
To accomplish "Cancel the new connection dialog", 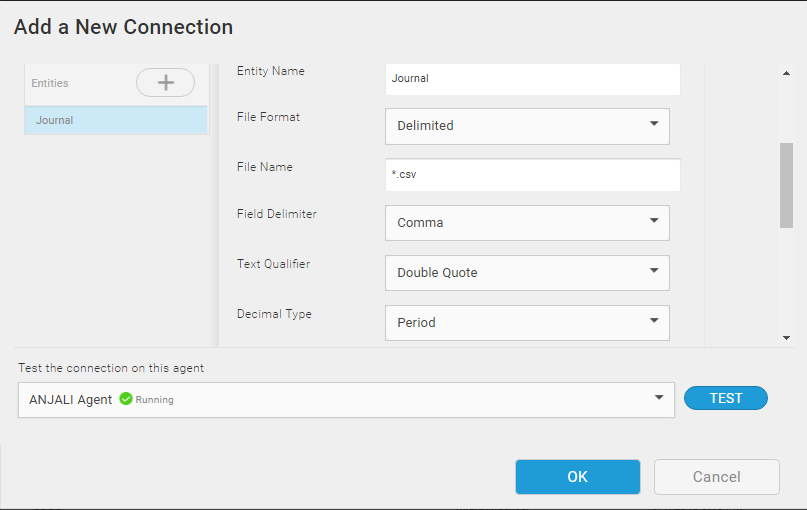I will (x=716, y=477).
